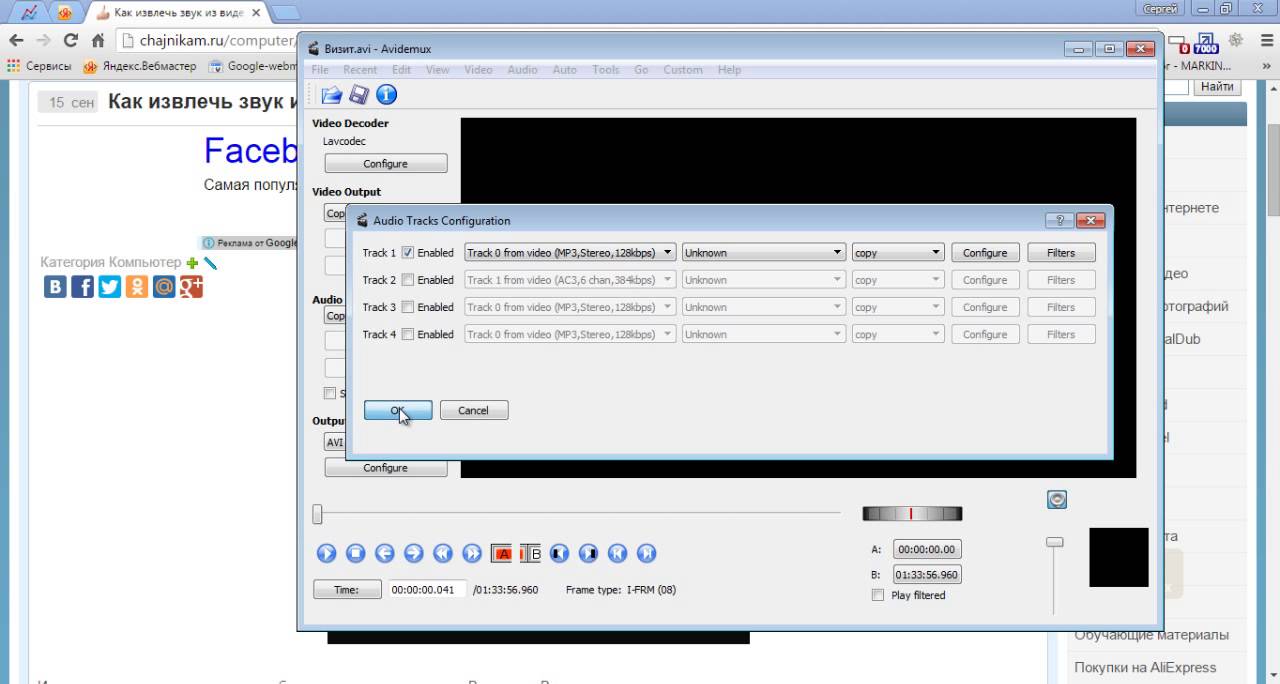Viewport: 1280px width, 684px height.
Task: Go to last frame button
Action: click(647, 553)
